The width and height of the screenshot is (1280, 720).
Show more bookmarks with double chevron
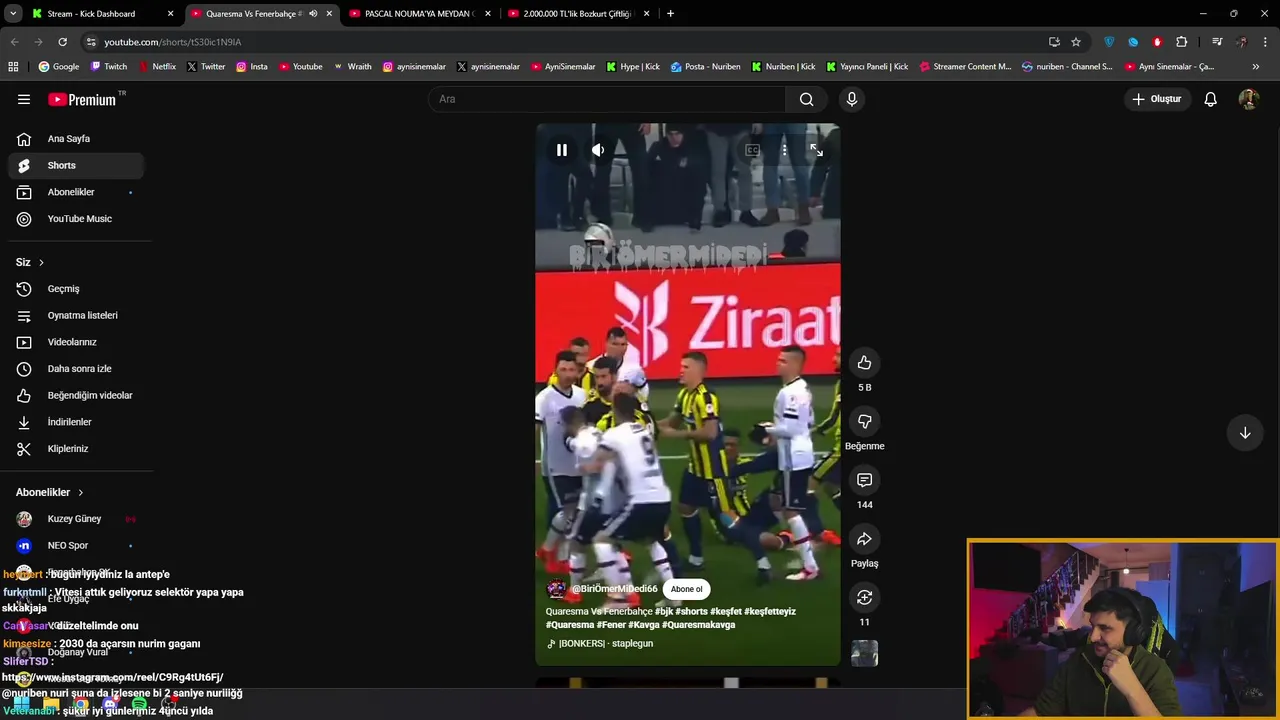1256,67
